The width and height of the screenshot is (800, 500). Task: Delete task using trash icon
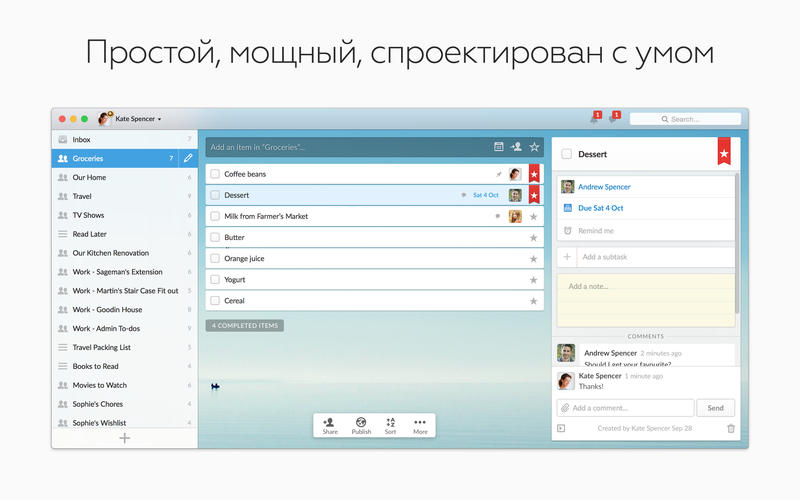click(x=730, y=428)
